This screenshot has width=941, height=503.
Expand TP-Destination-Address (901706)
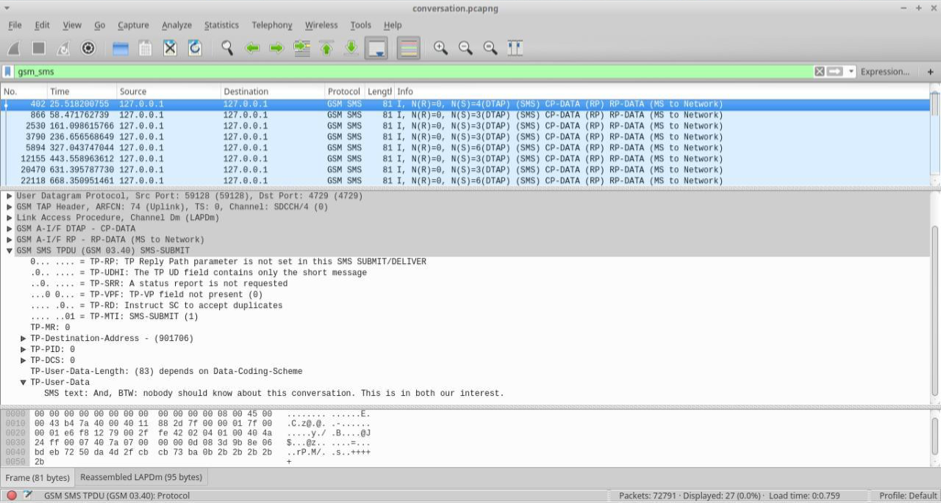23,339
